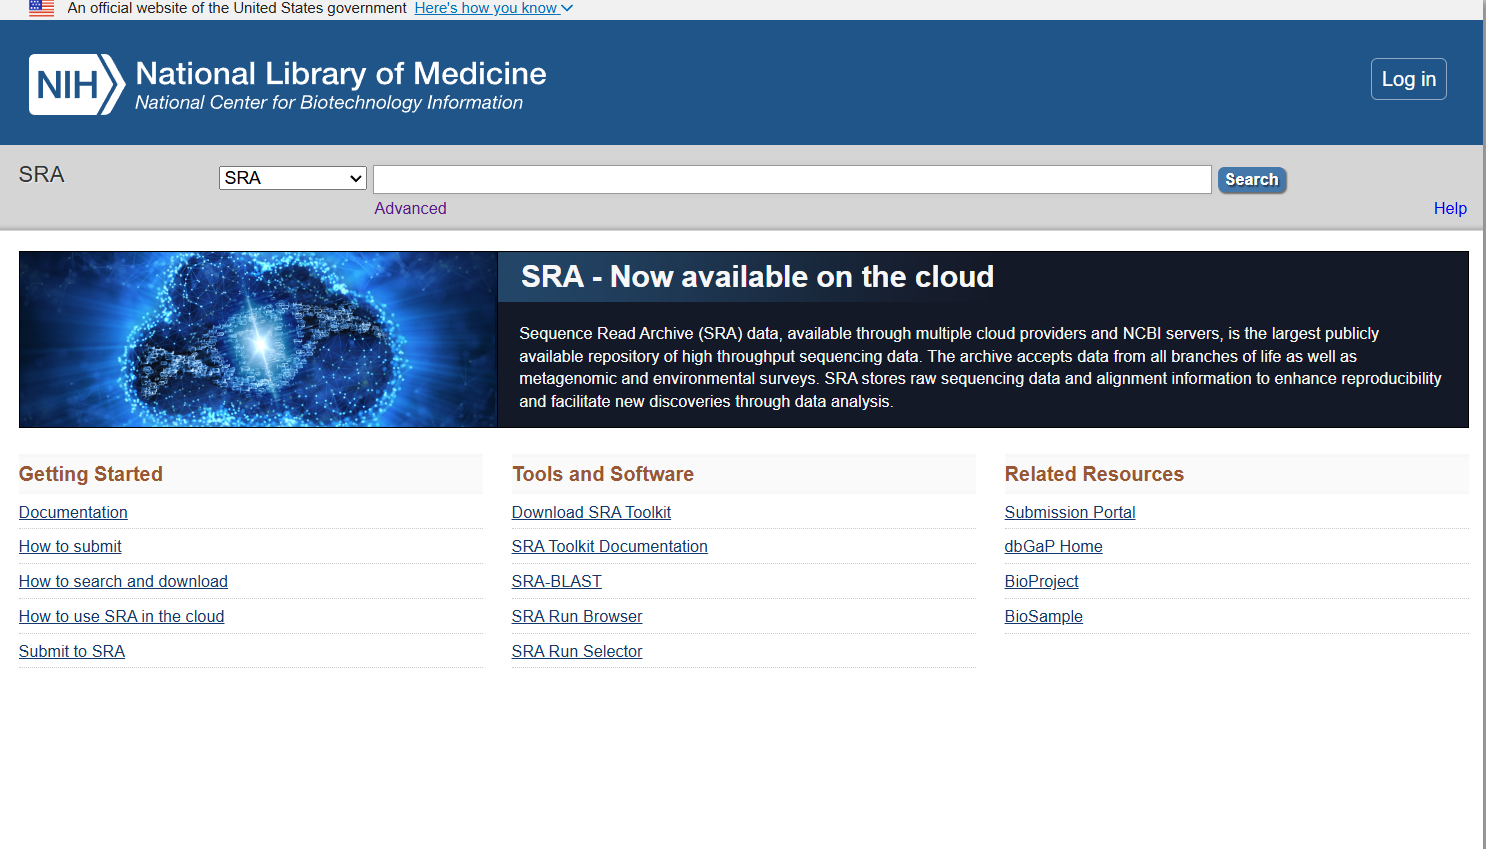The image size is (1486, 849).
Task: Click "SRA - Now available on the cloud" title
Action: click(x=757, y=277)
